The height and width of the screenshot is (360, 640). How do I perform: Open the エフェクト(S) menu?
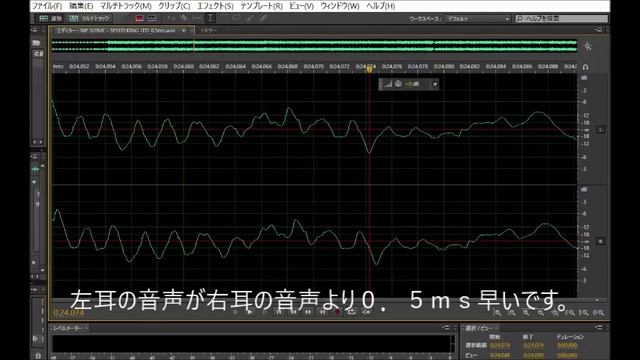pos(215,6)
